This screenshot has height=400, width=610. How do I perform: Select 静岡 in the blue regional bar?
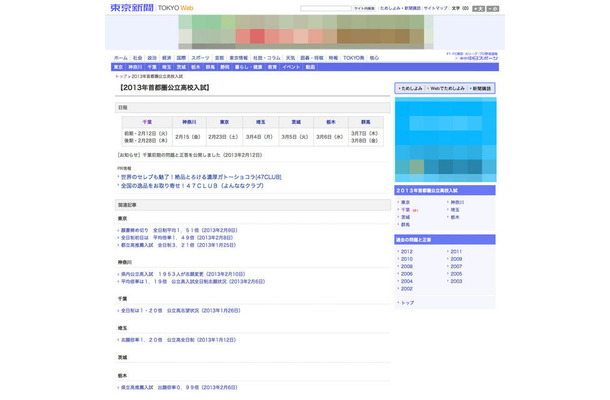click(225, 67)
